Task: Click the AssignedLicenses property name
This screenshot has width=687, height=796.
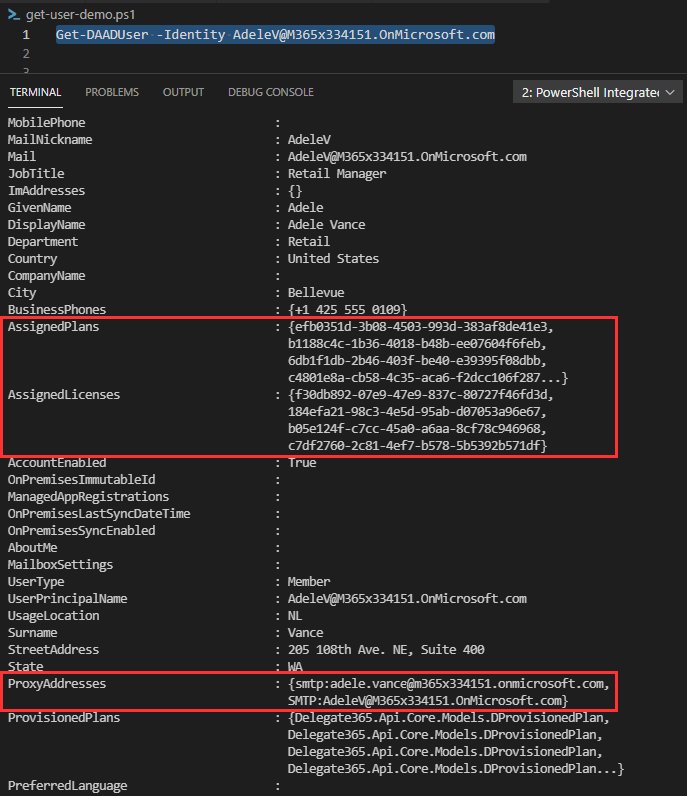Action: pyautogui.click(x=63, y=395)
